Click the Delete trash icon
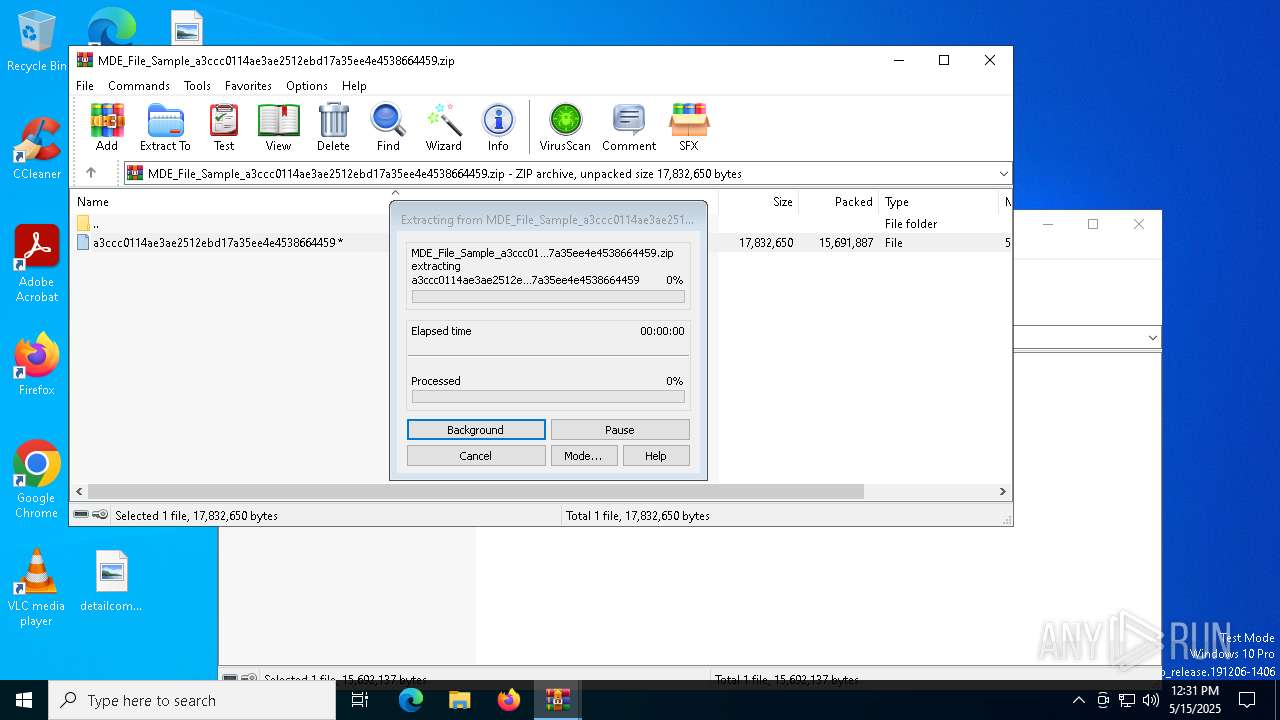 [x=333, y=127]
